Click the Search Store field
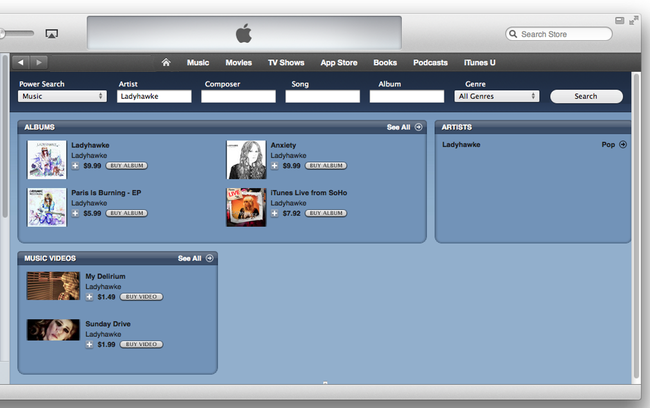The width and height of the screenshot is (650, 408). click(558, 34)
